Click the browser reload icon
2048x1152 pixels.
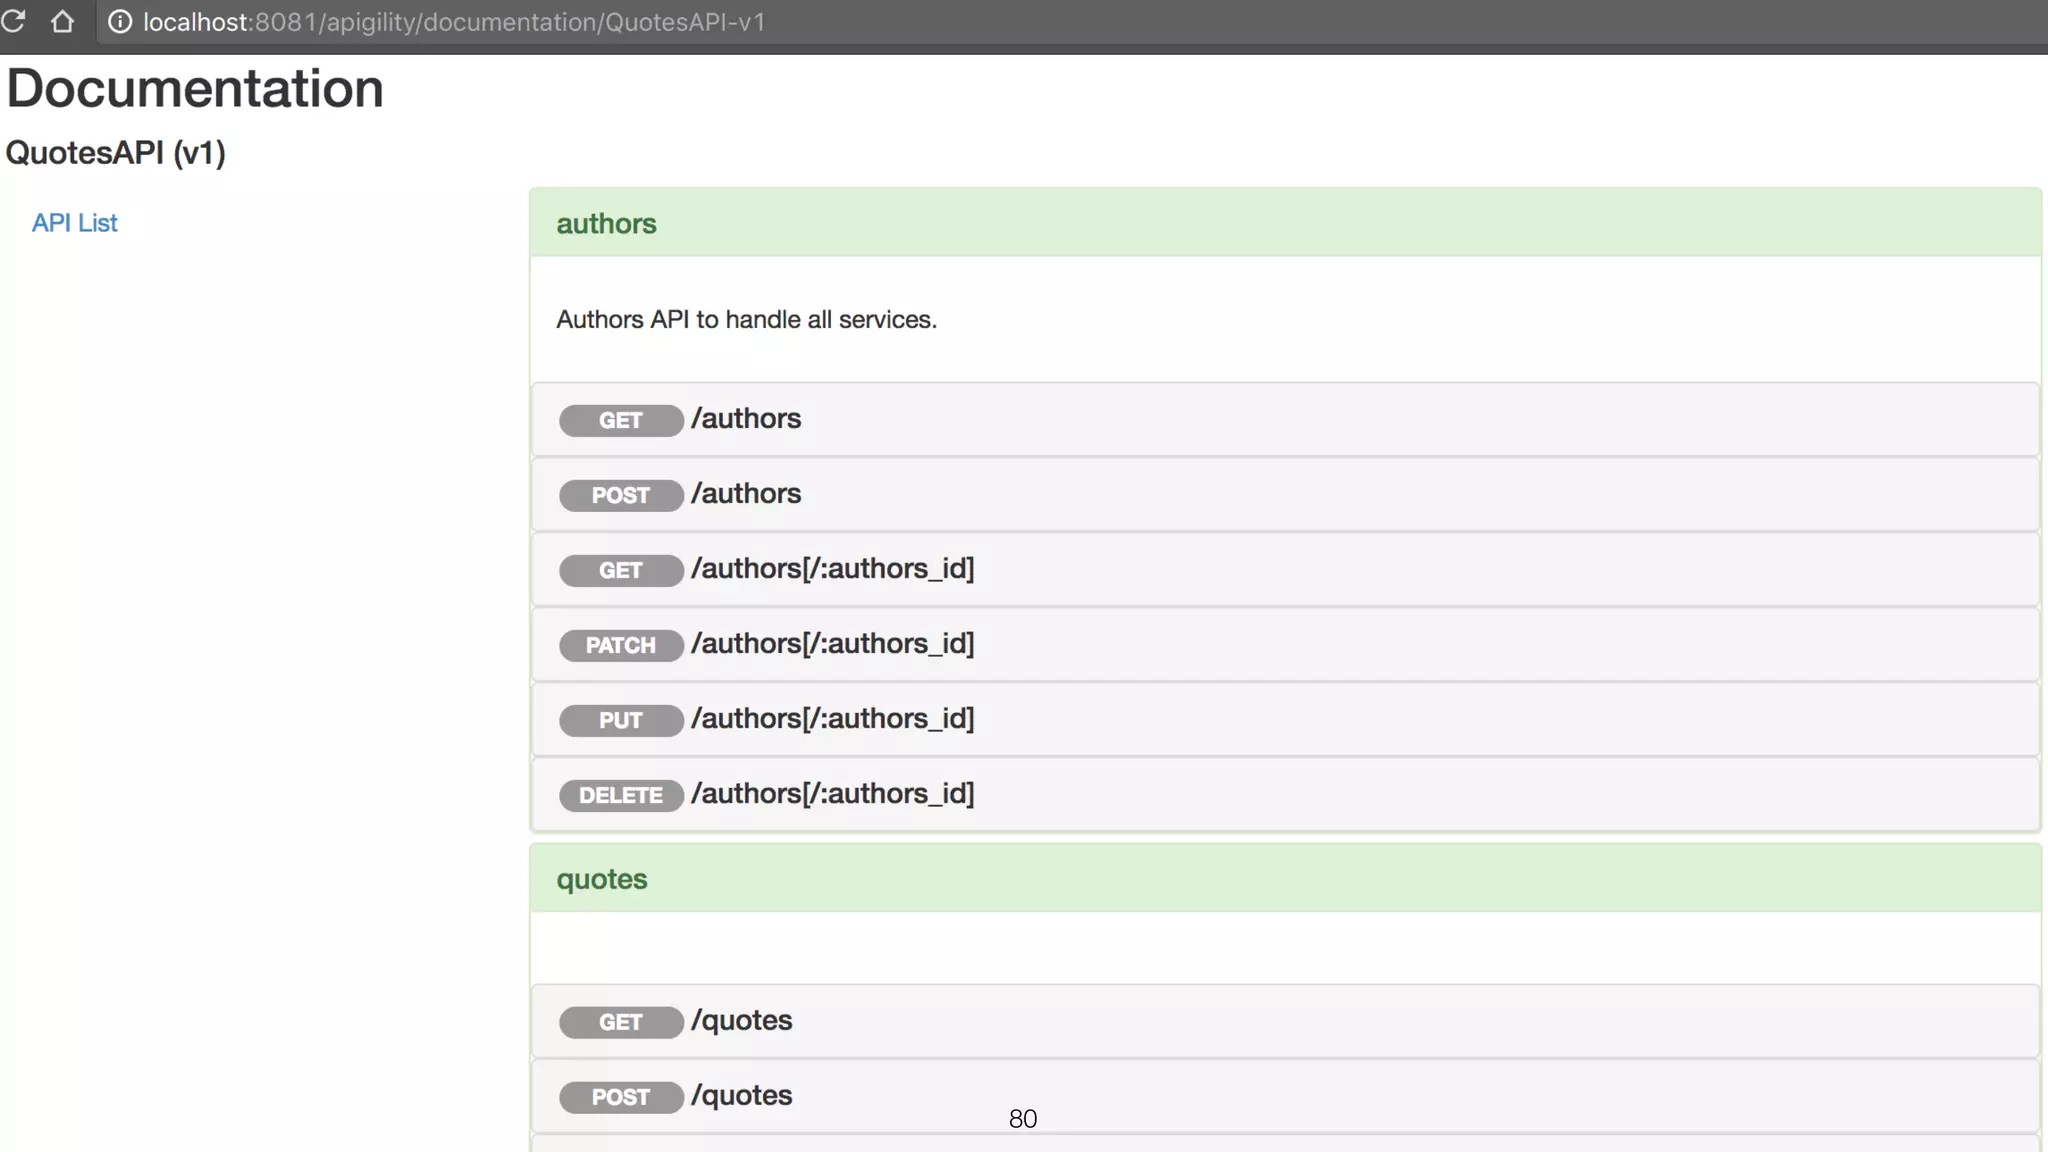pyautogui.click(x=13, y=21)
